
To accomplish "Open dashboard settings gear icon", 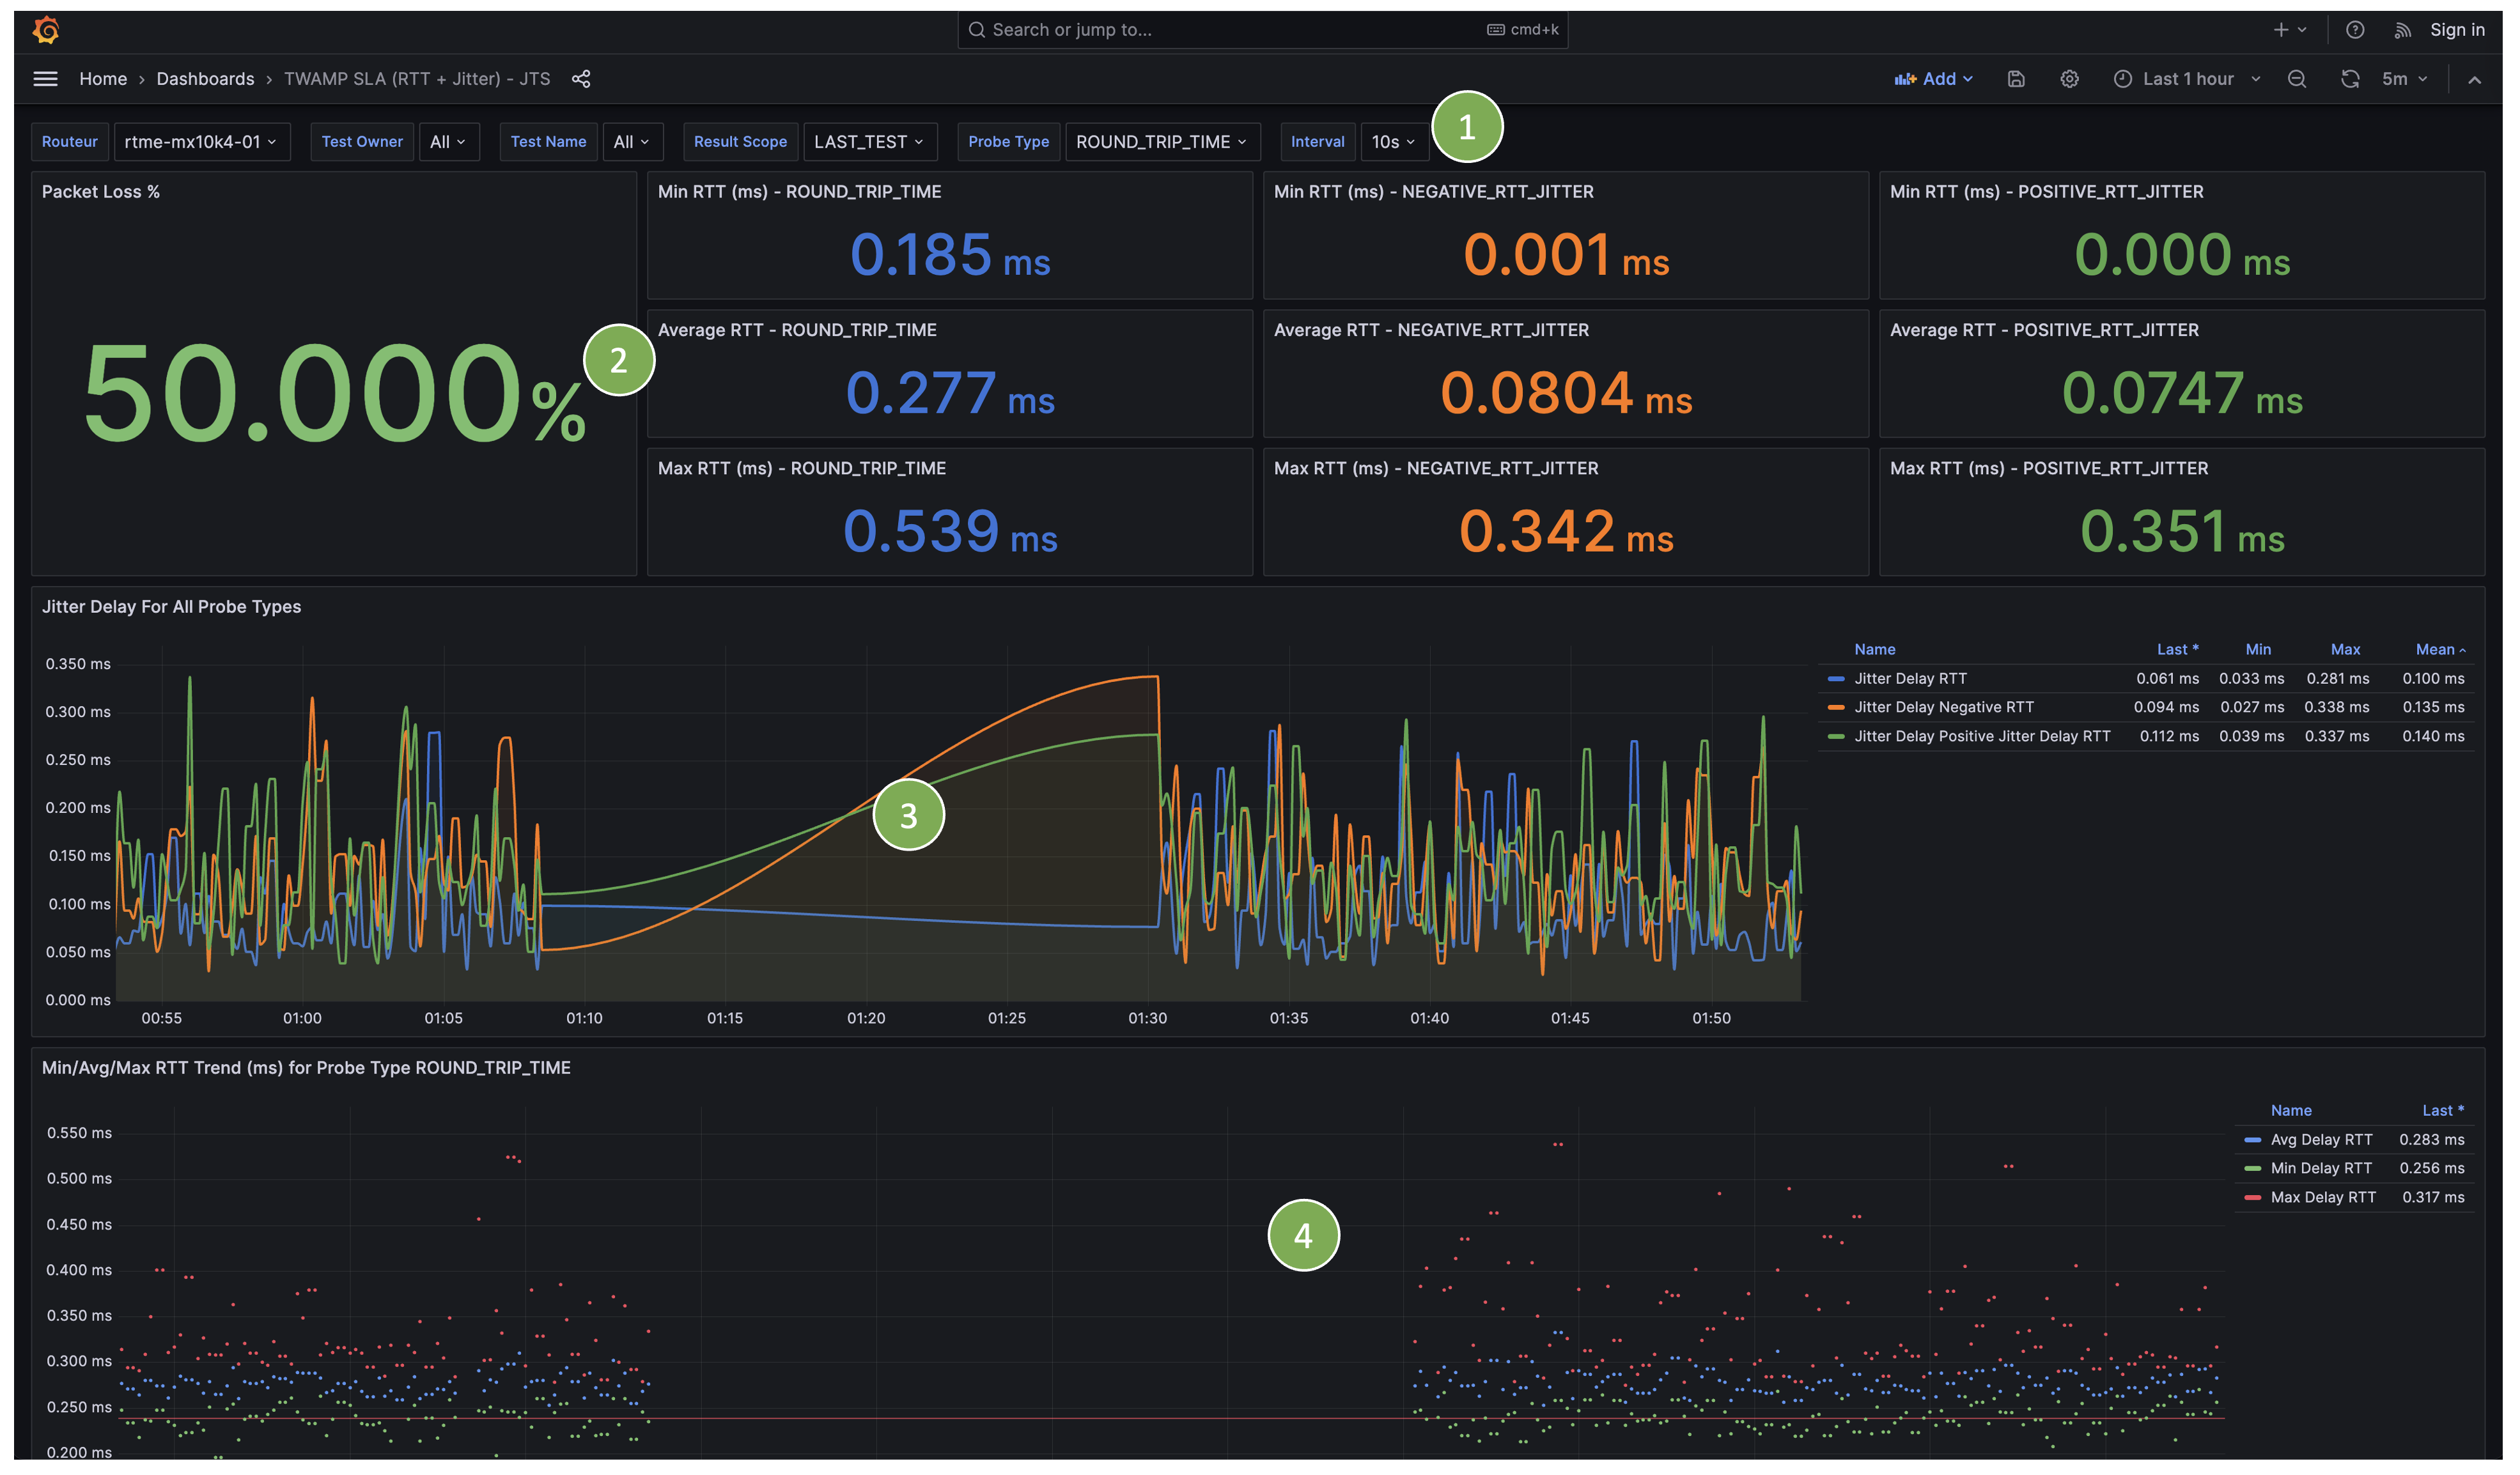I will coord(2069,79).
